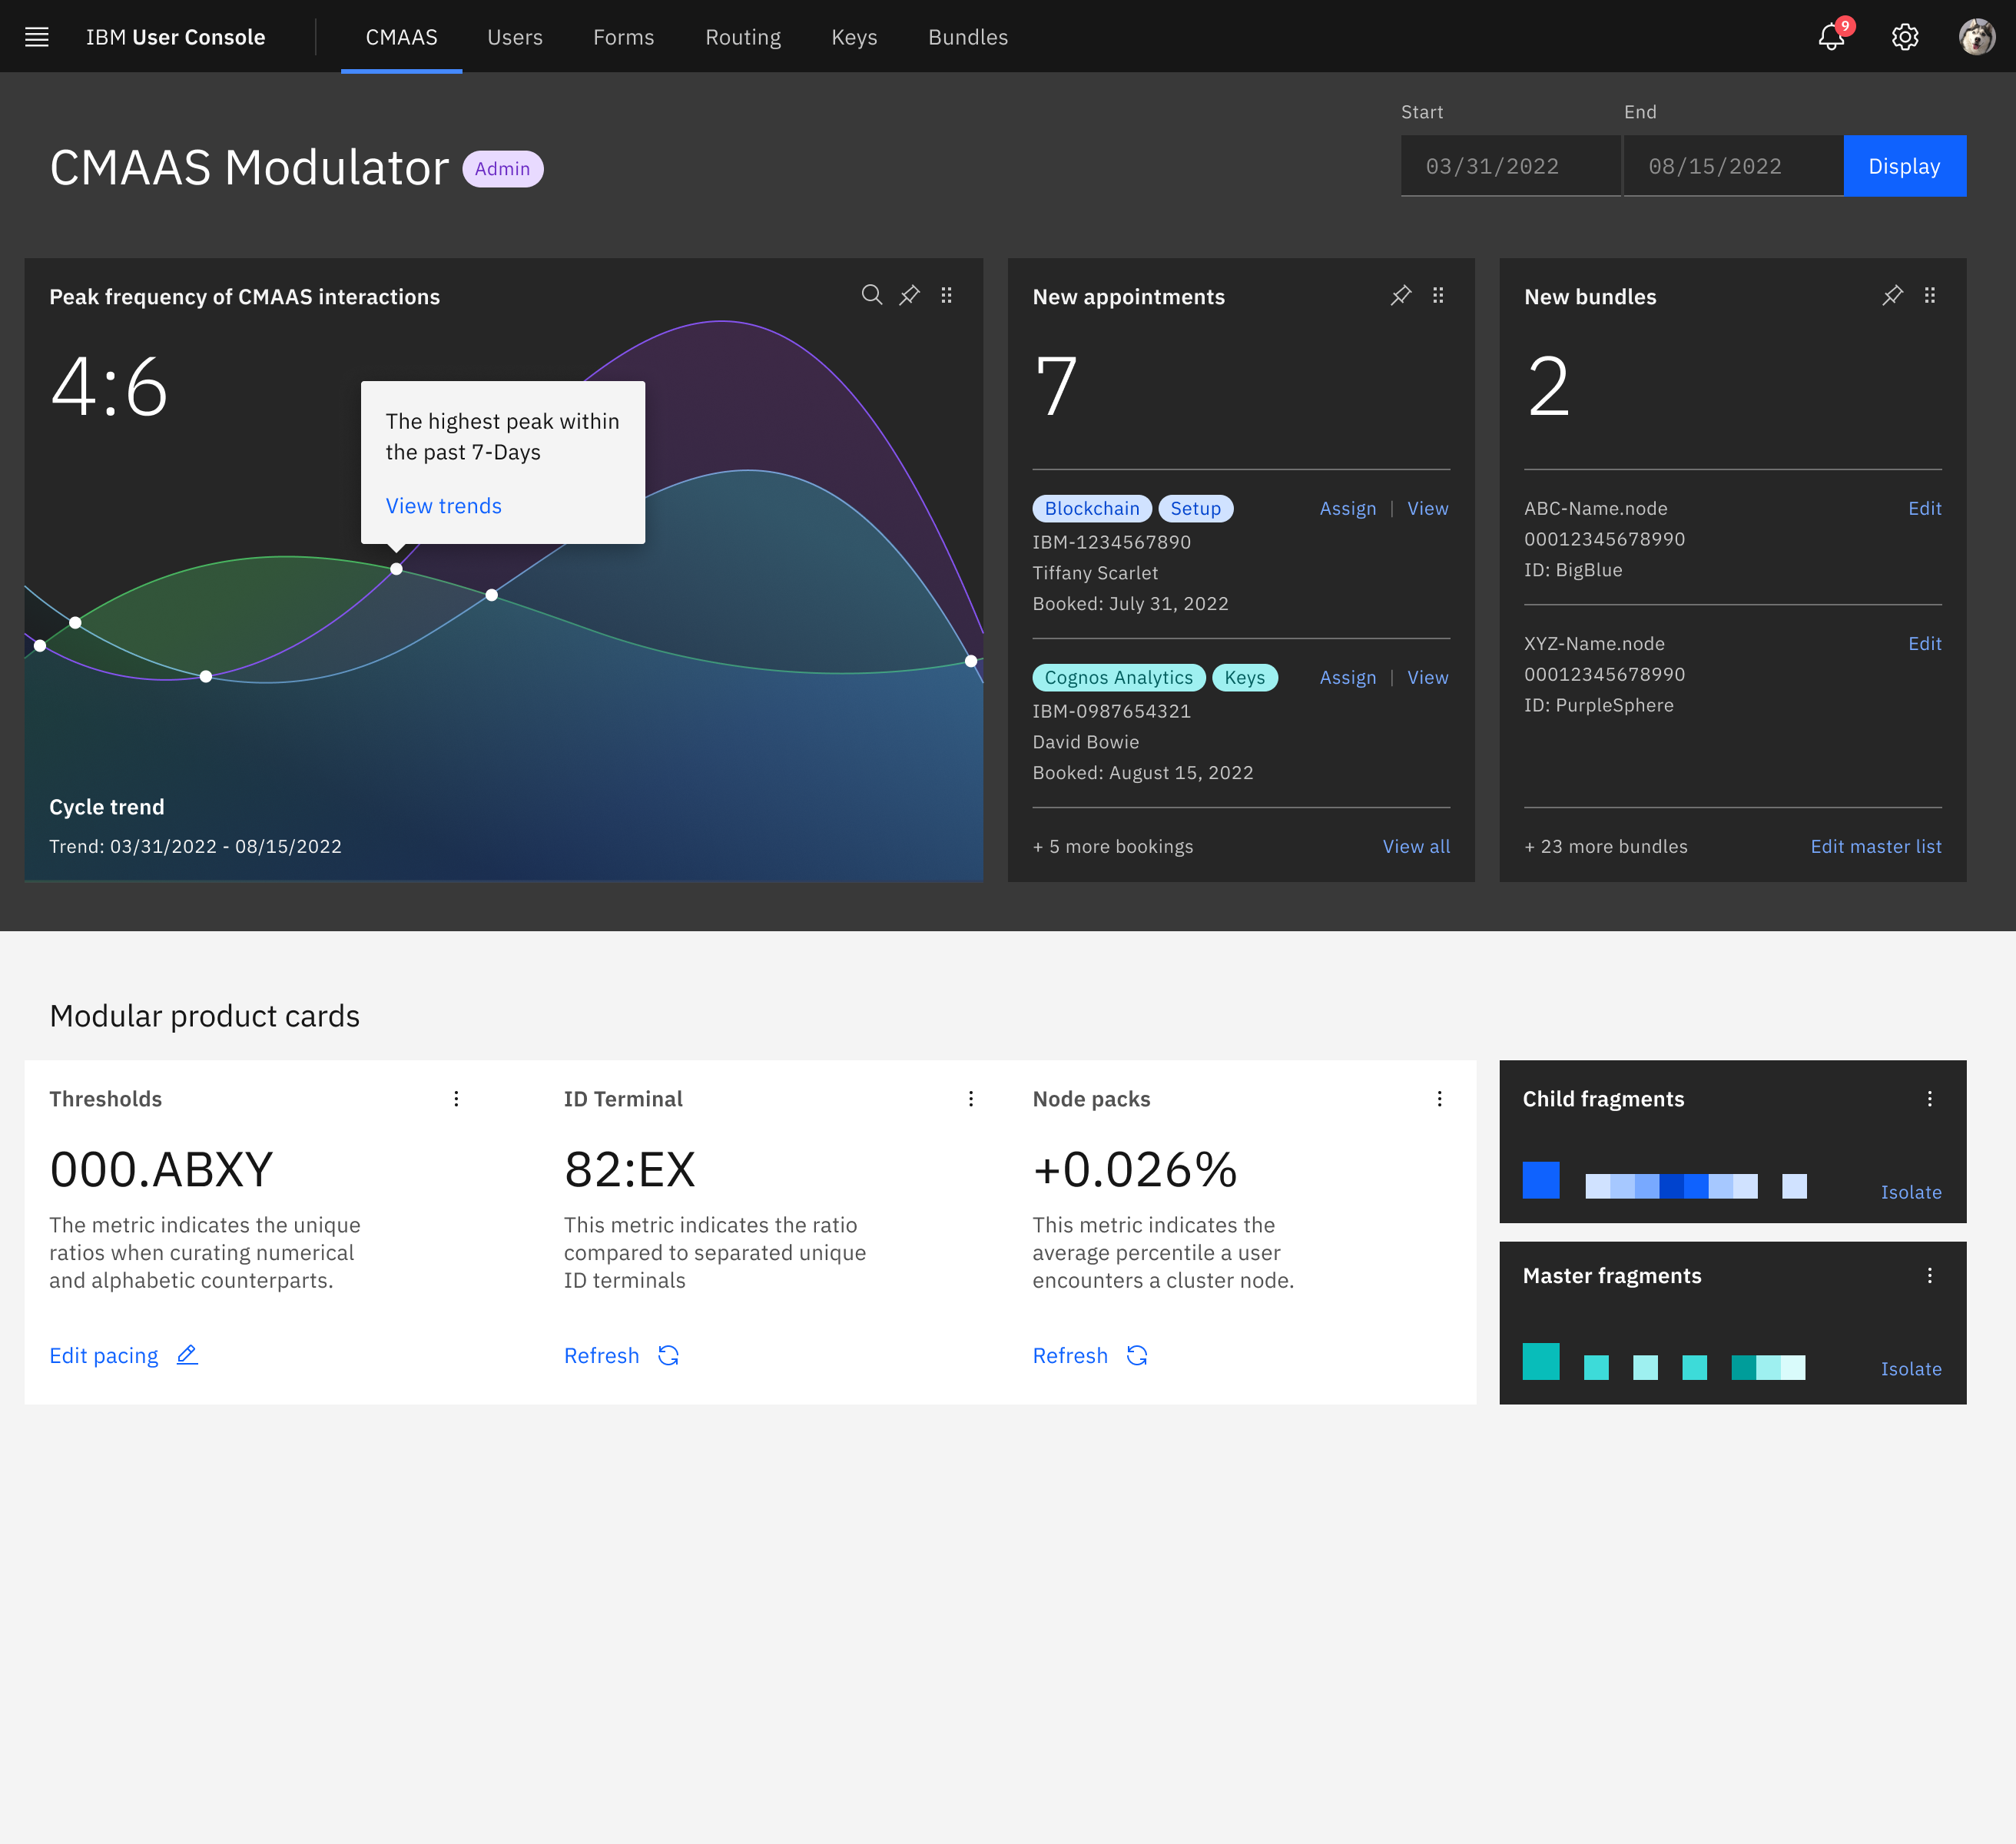Open the Thresholds card overflow menu
Screen dimensions: 2016x1844
456,1098
